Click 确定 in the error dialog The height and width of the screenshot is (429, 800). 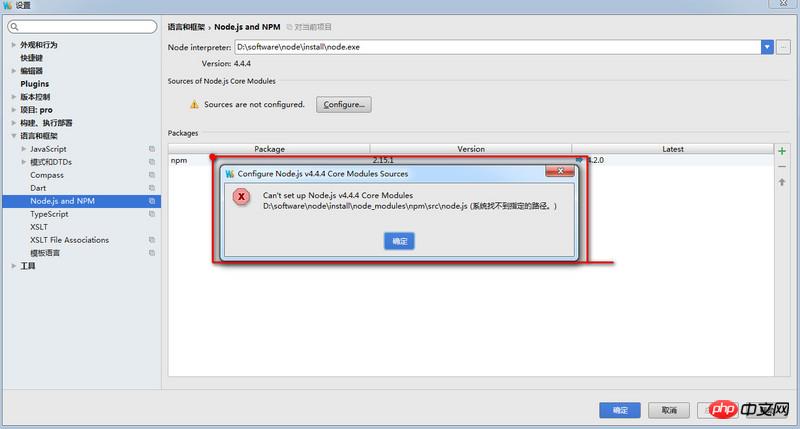399,241
